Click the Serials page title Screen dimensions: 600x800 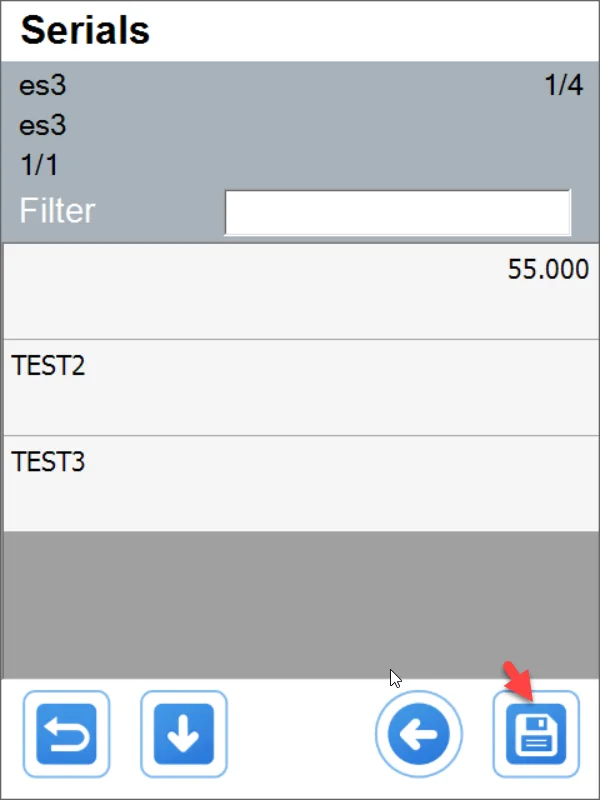(x=85, y=31)
